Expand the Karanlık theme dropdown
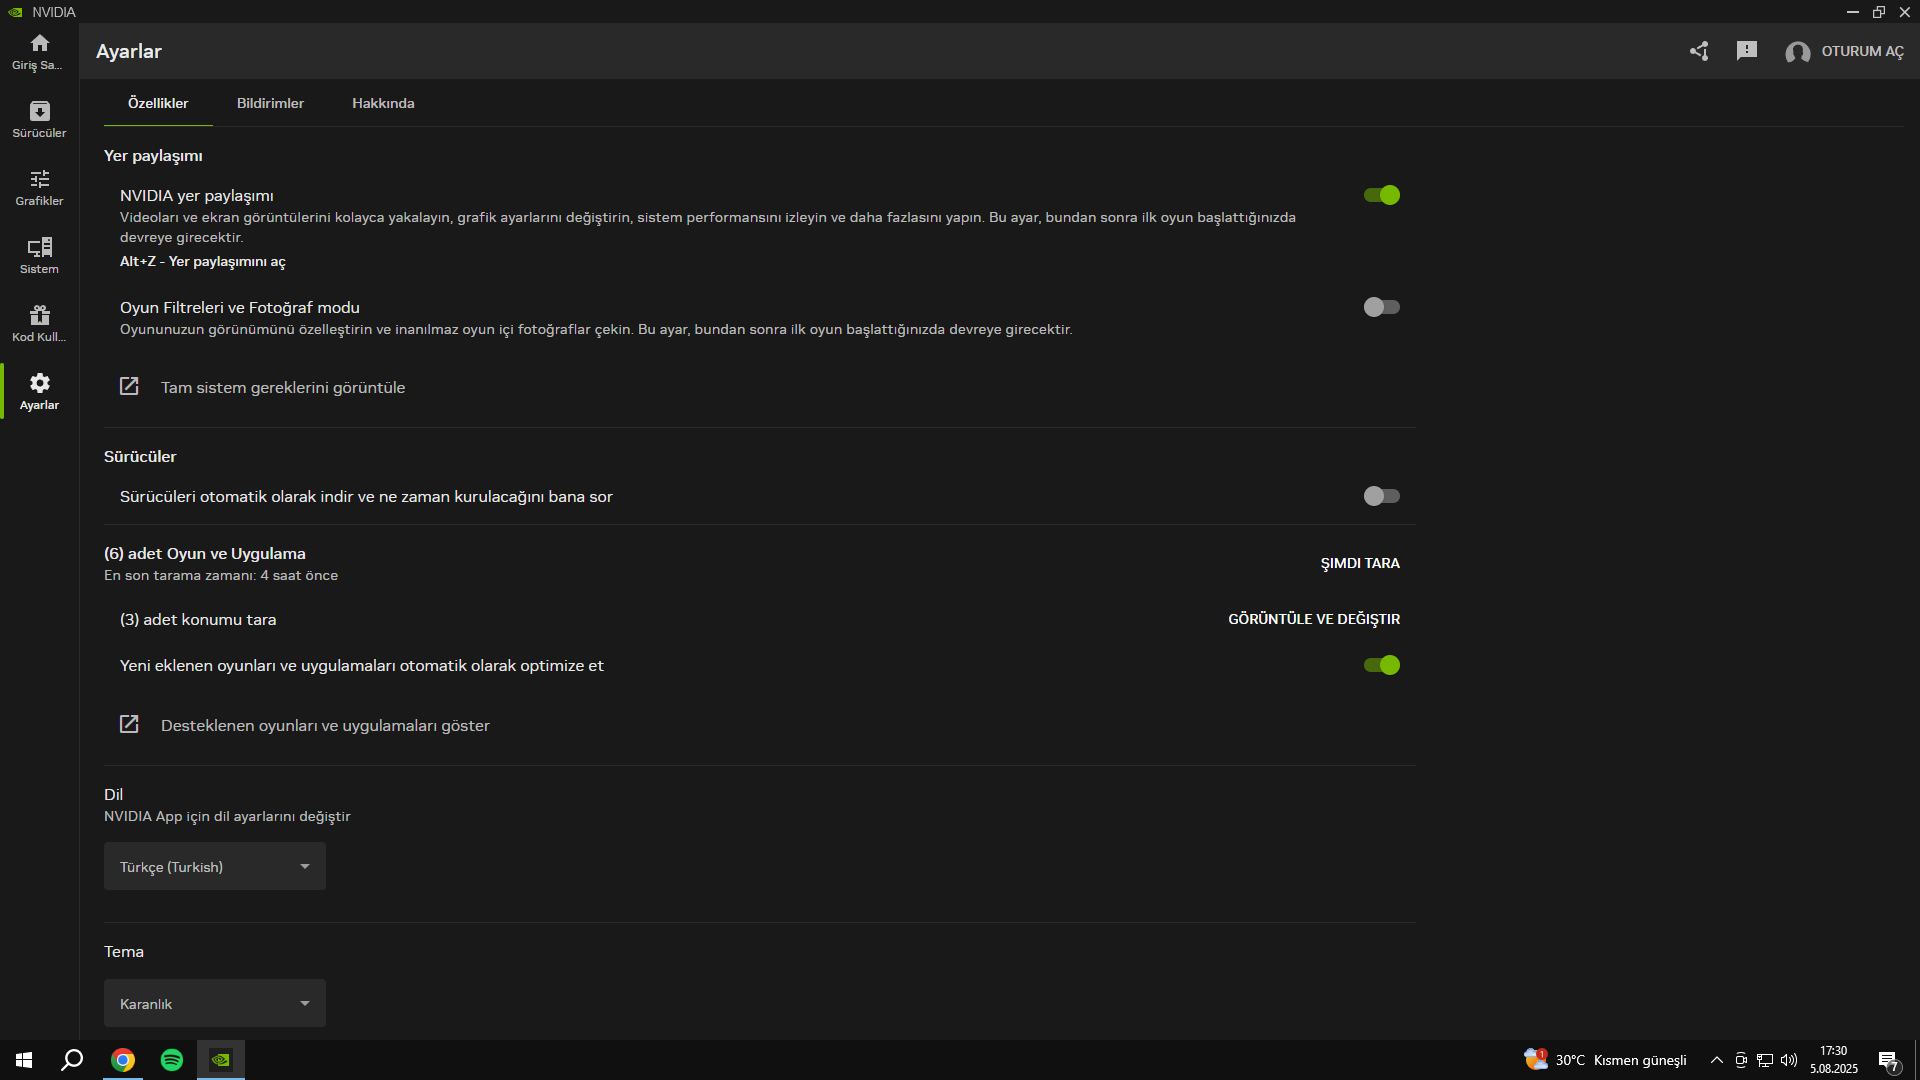Image resolution: width=1920 pixels, height=1080 pixels. tap(215, 1004)
